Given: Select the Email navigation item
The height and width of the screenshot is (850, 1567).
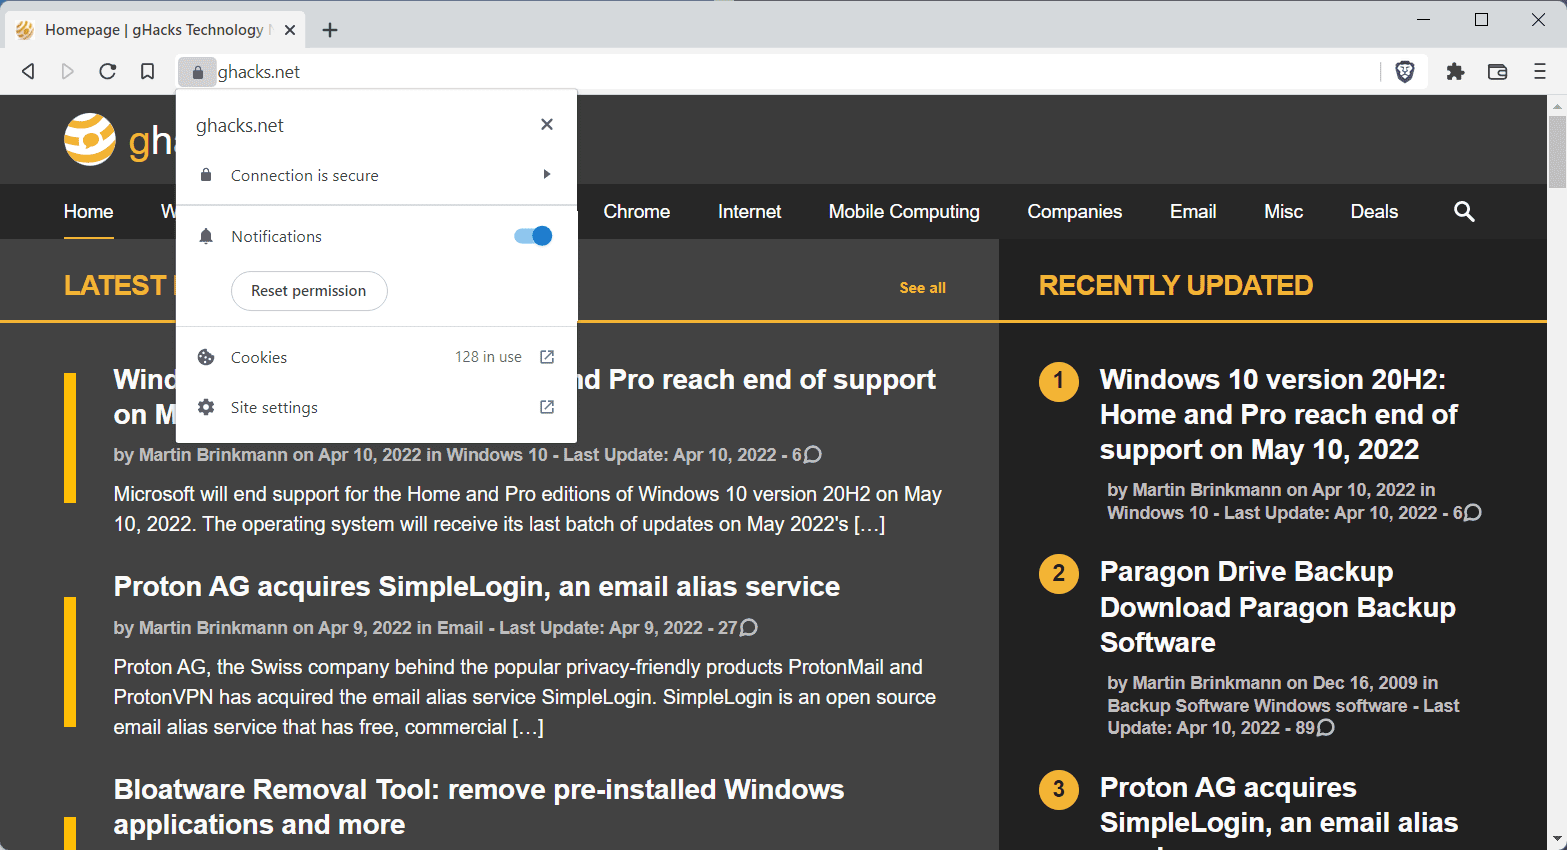Looking at the screenshot, I should click(x=1192, y=211).
